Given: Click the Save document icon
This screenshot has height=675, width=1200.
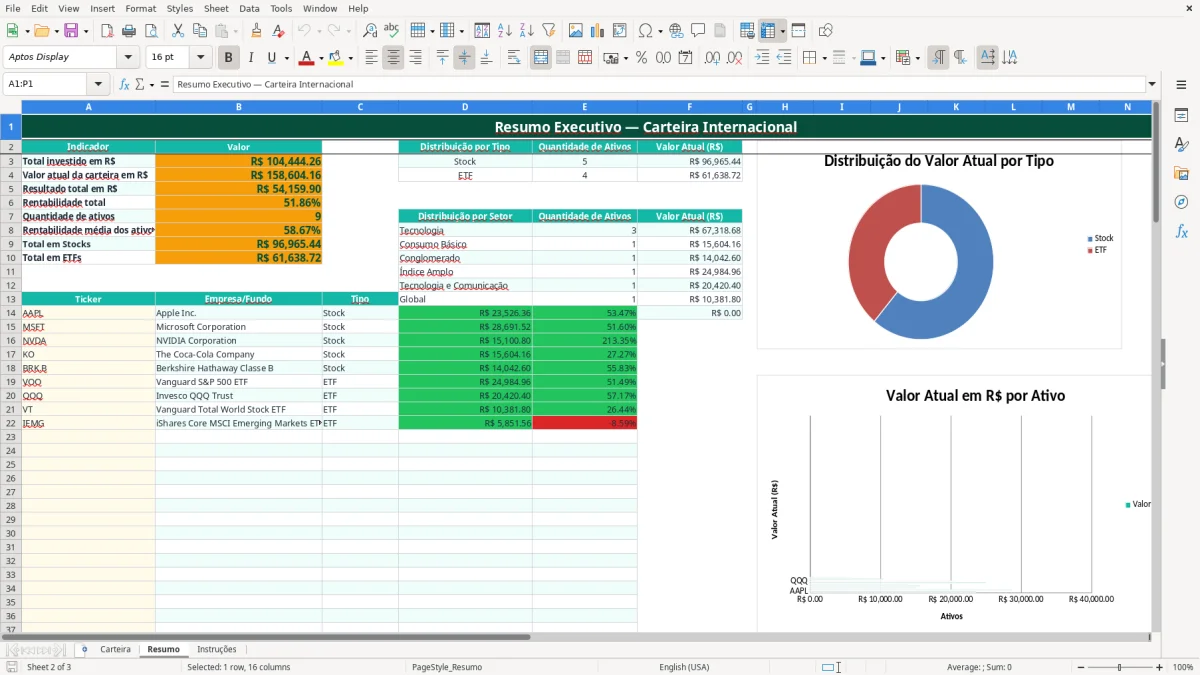Looking at the screenshot, I should [71, 31].
